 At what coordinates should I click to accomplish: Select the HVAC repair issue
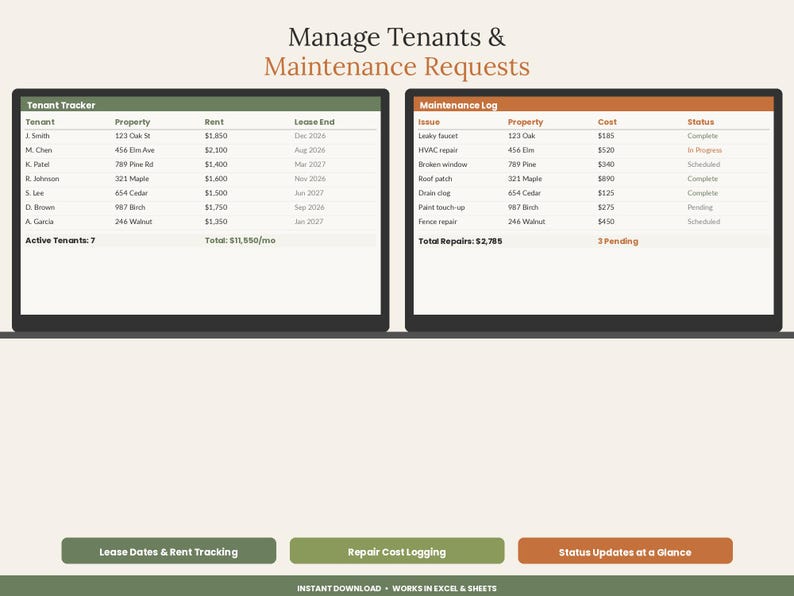tap(438, 150)
